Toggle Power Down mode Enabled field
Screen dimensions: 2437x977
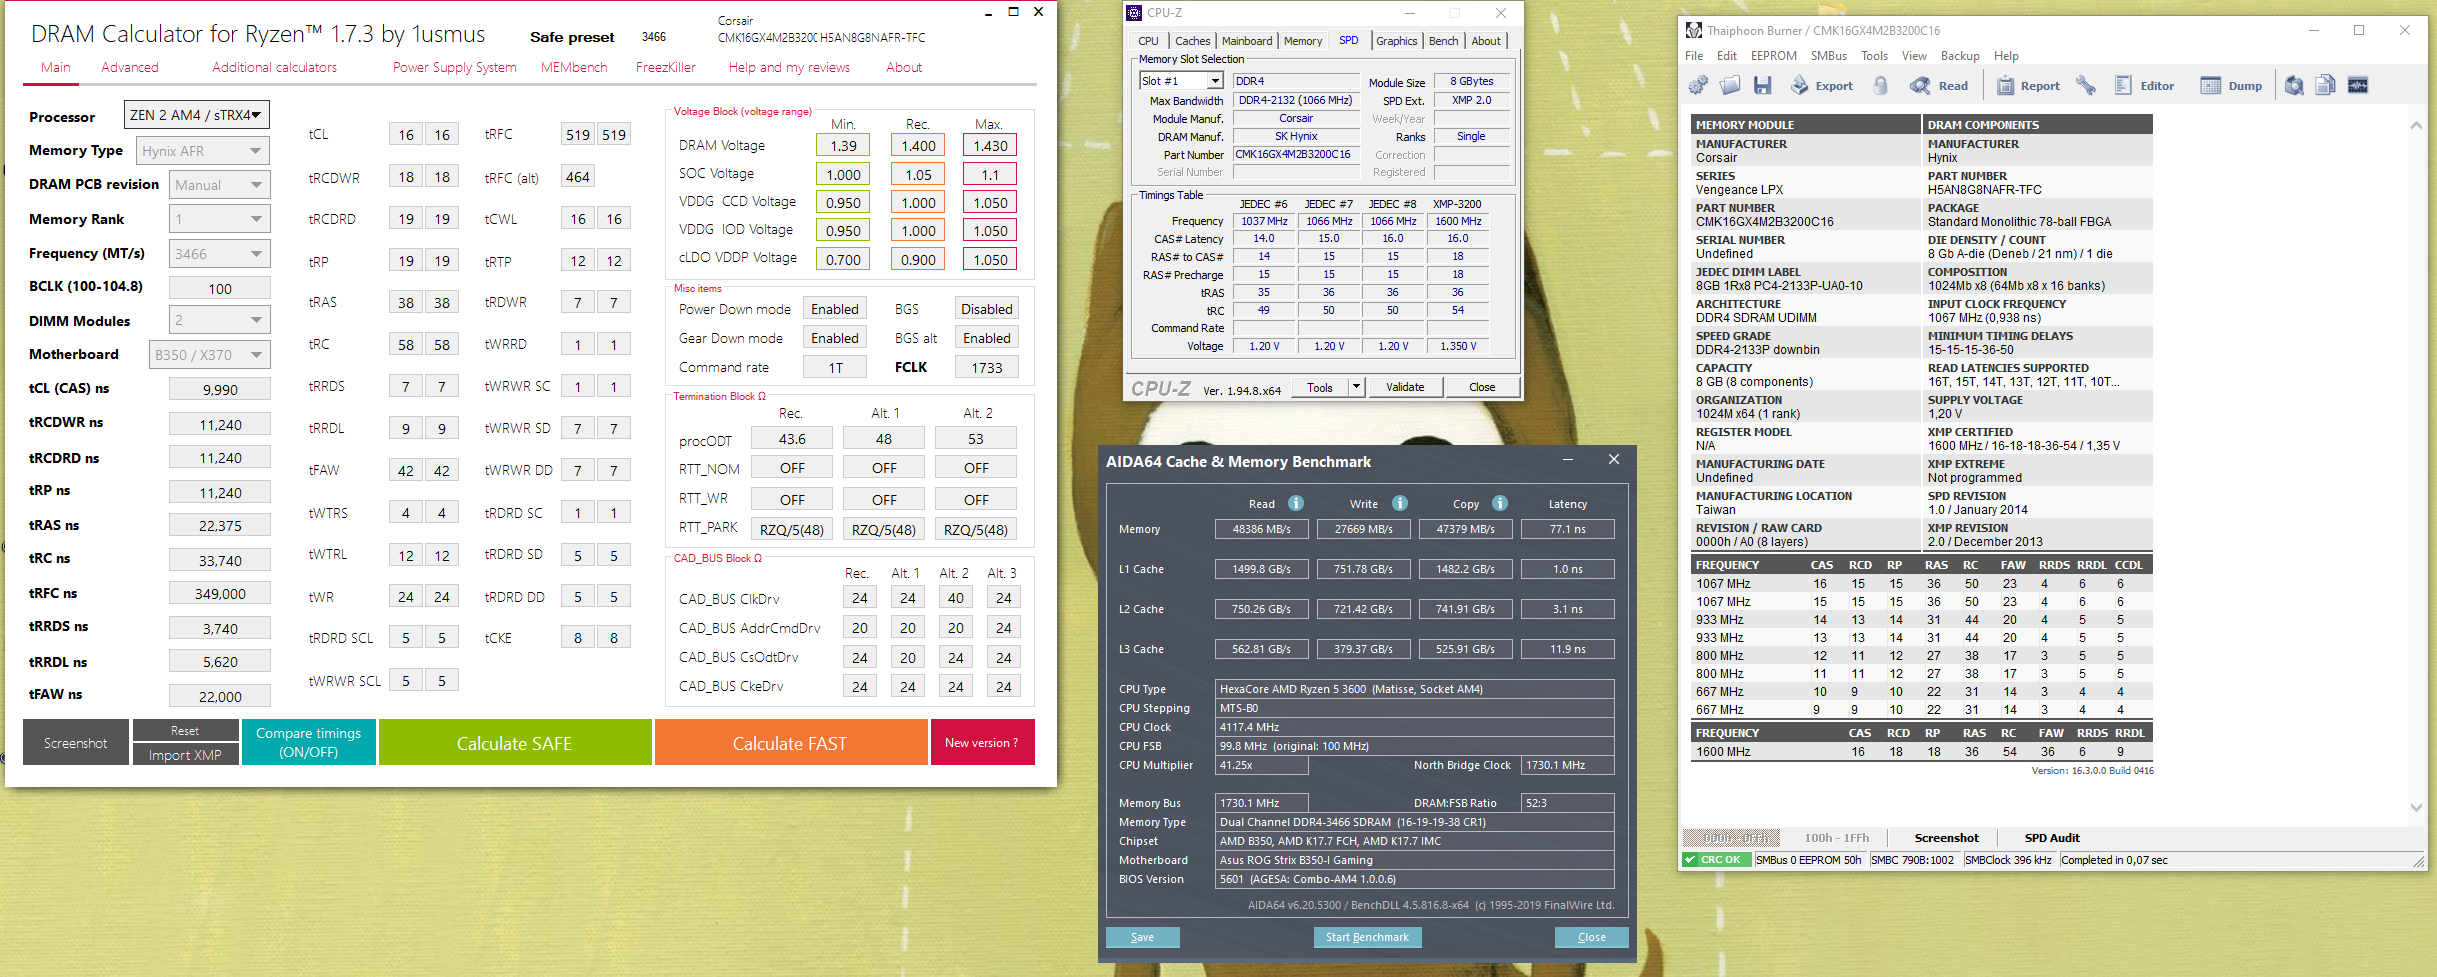[835, 309]
